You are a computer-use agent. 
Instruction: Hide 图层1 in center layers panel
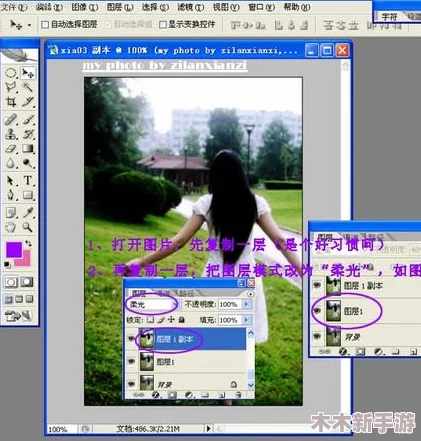132,362
